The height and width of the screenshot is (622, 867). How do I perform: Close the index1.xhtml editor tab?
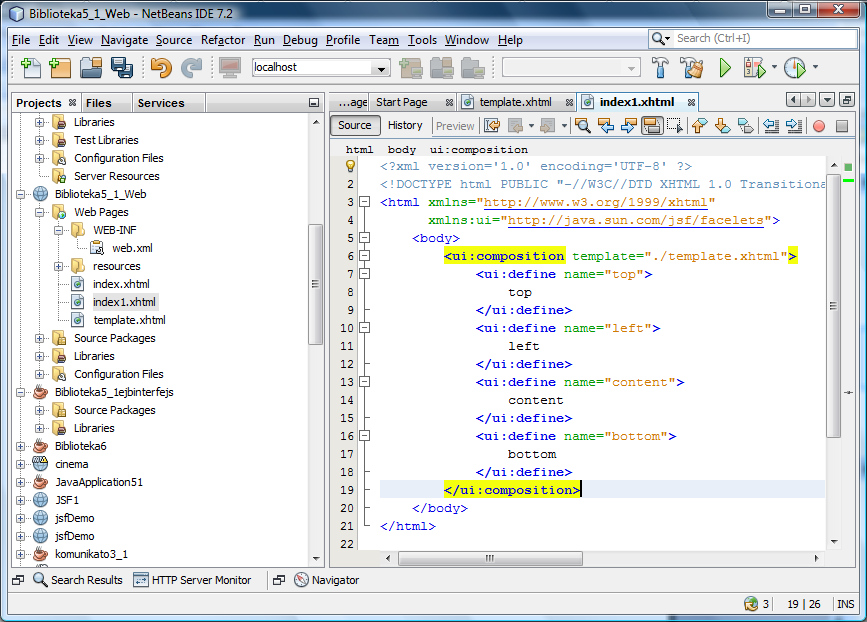coord(691,102)
